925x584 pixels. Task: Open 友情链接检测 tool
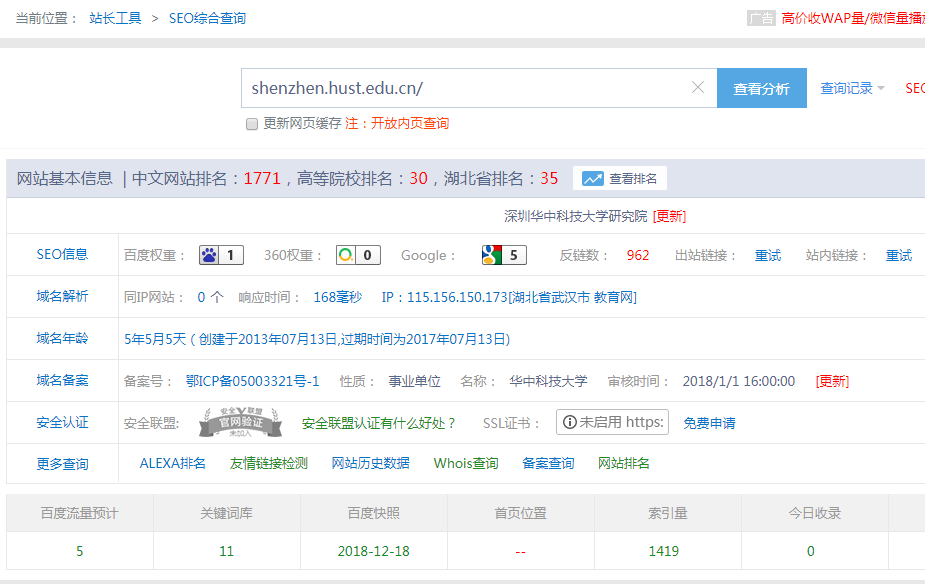pos(268,463)
